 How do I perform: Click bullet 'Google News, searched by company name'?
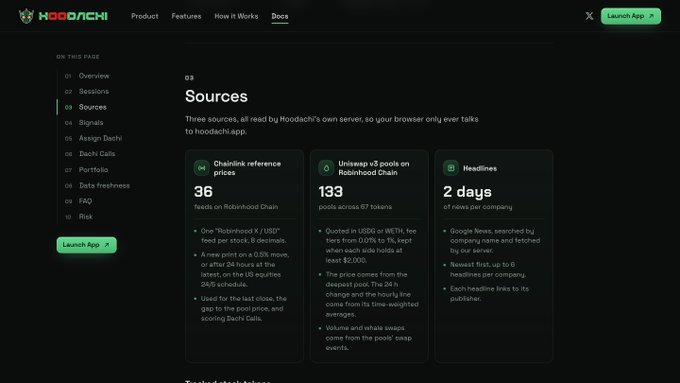(x=495, y=240)
